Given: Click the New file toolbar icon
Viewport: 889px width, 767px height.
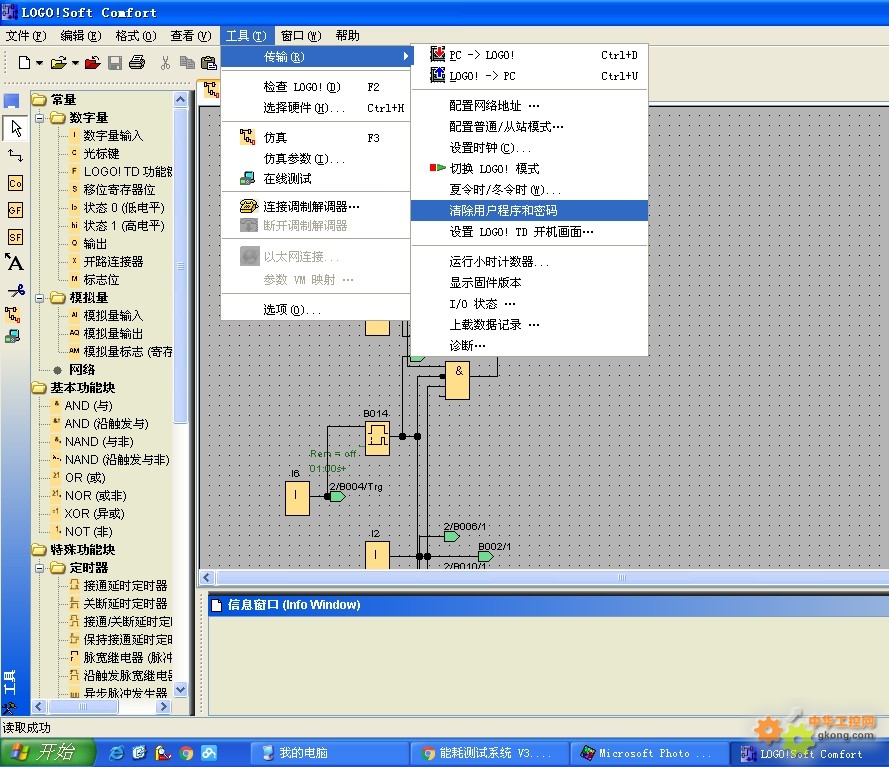Looking at the screenshot, I should click(24, 62).
